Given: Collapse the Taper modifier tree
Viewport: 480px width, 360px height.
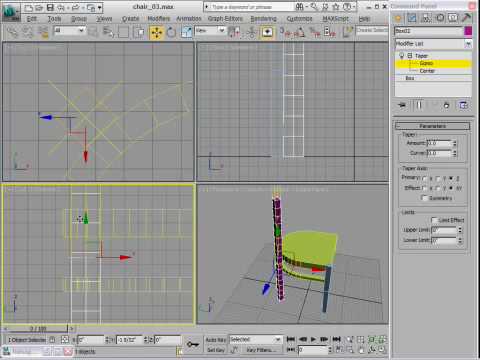Looking at the screenshot, I should tap(410, 56).
